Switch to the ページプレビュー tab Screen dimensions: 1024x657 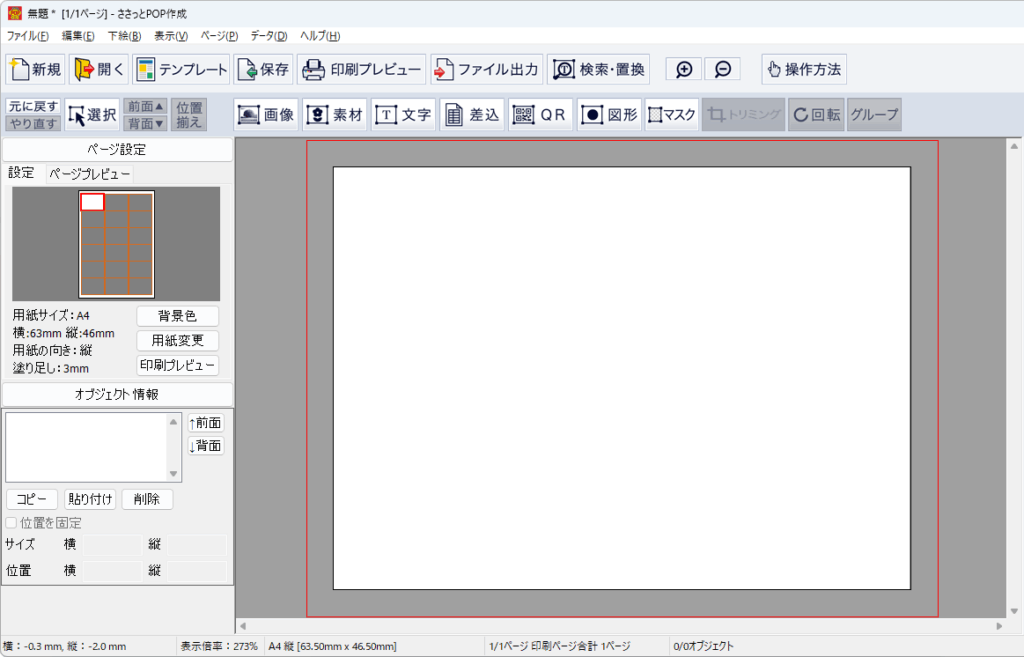[x=90, y=173]
